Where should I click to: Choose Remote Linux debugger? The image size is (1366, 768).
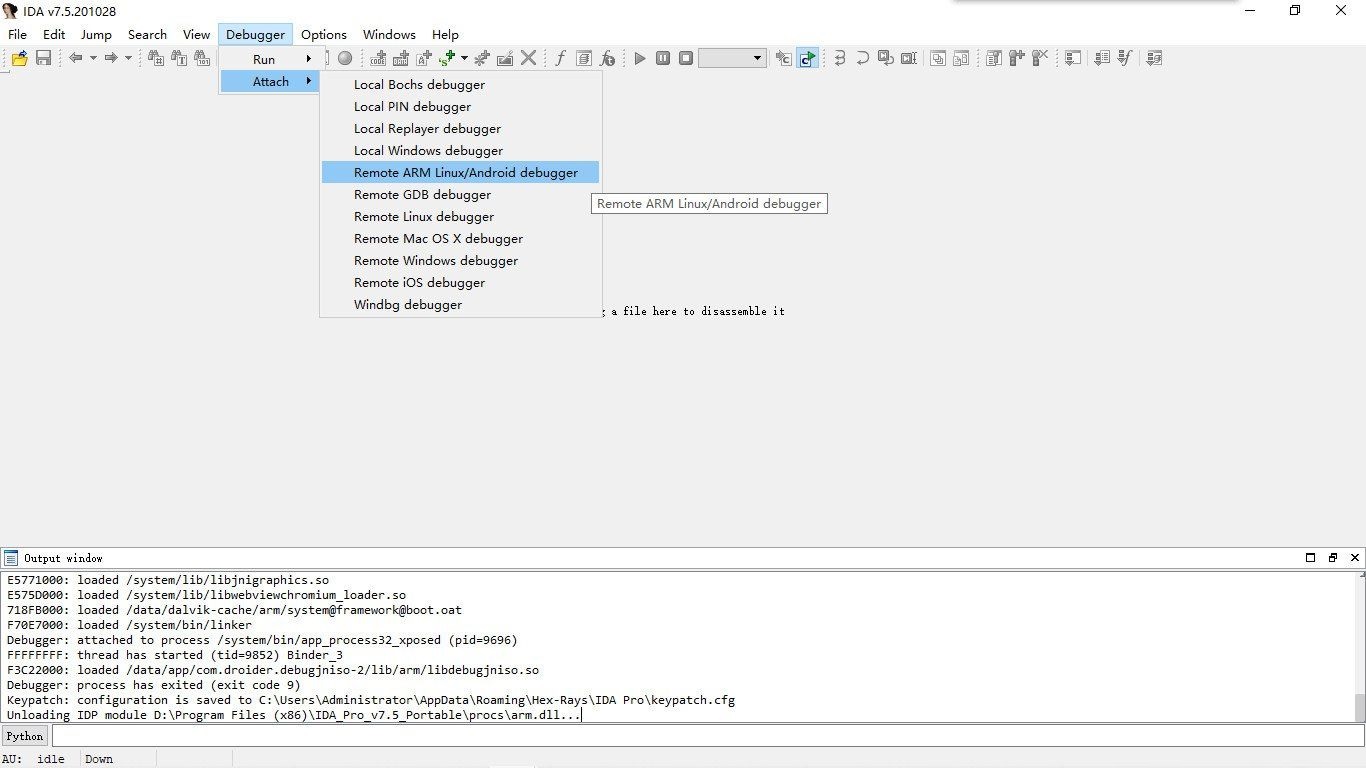tap(460, 216)
